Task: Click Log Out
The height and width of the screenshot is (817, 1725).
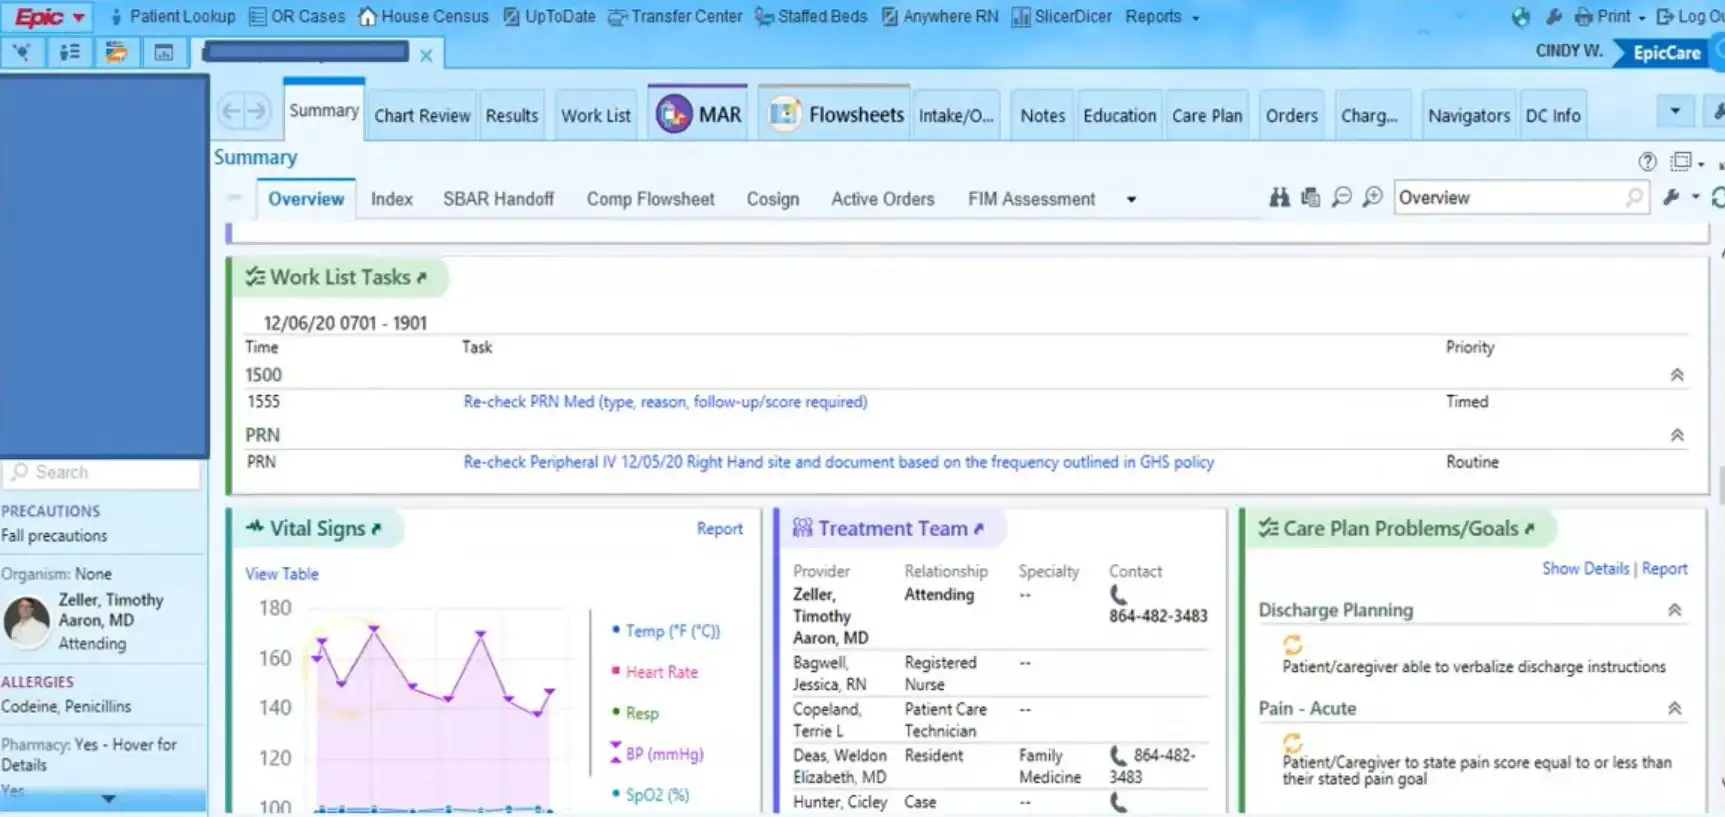Action: (x=1690, y=17)
